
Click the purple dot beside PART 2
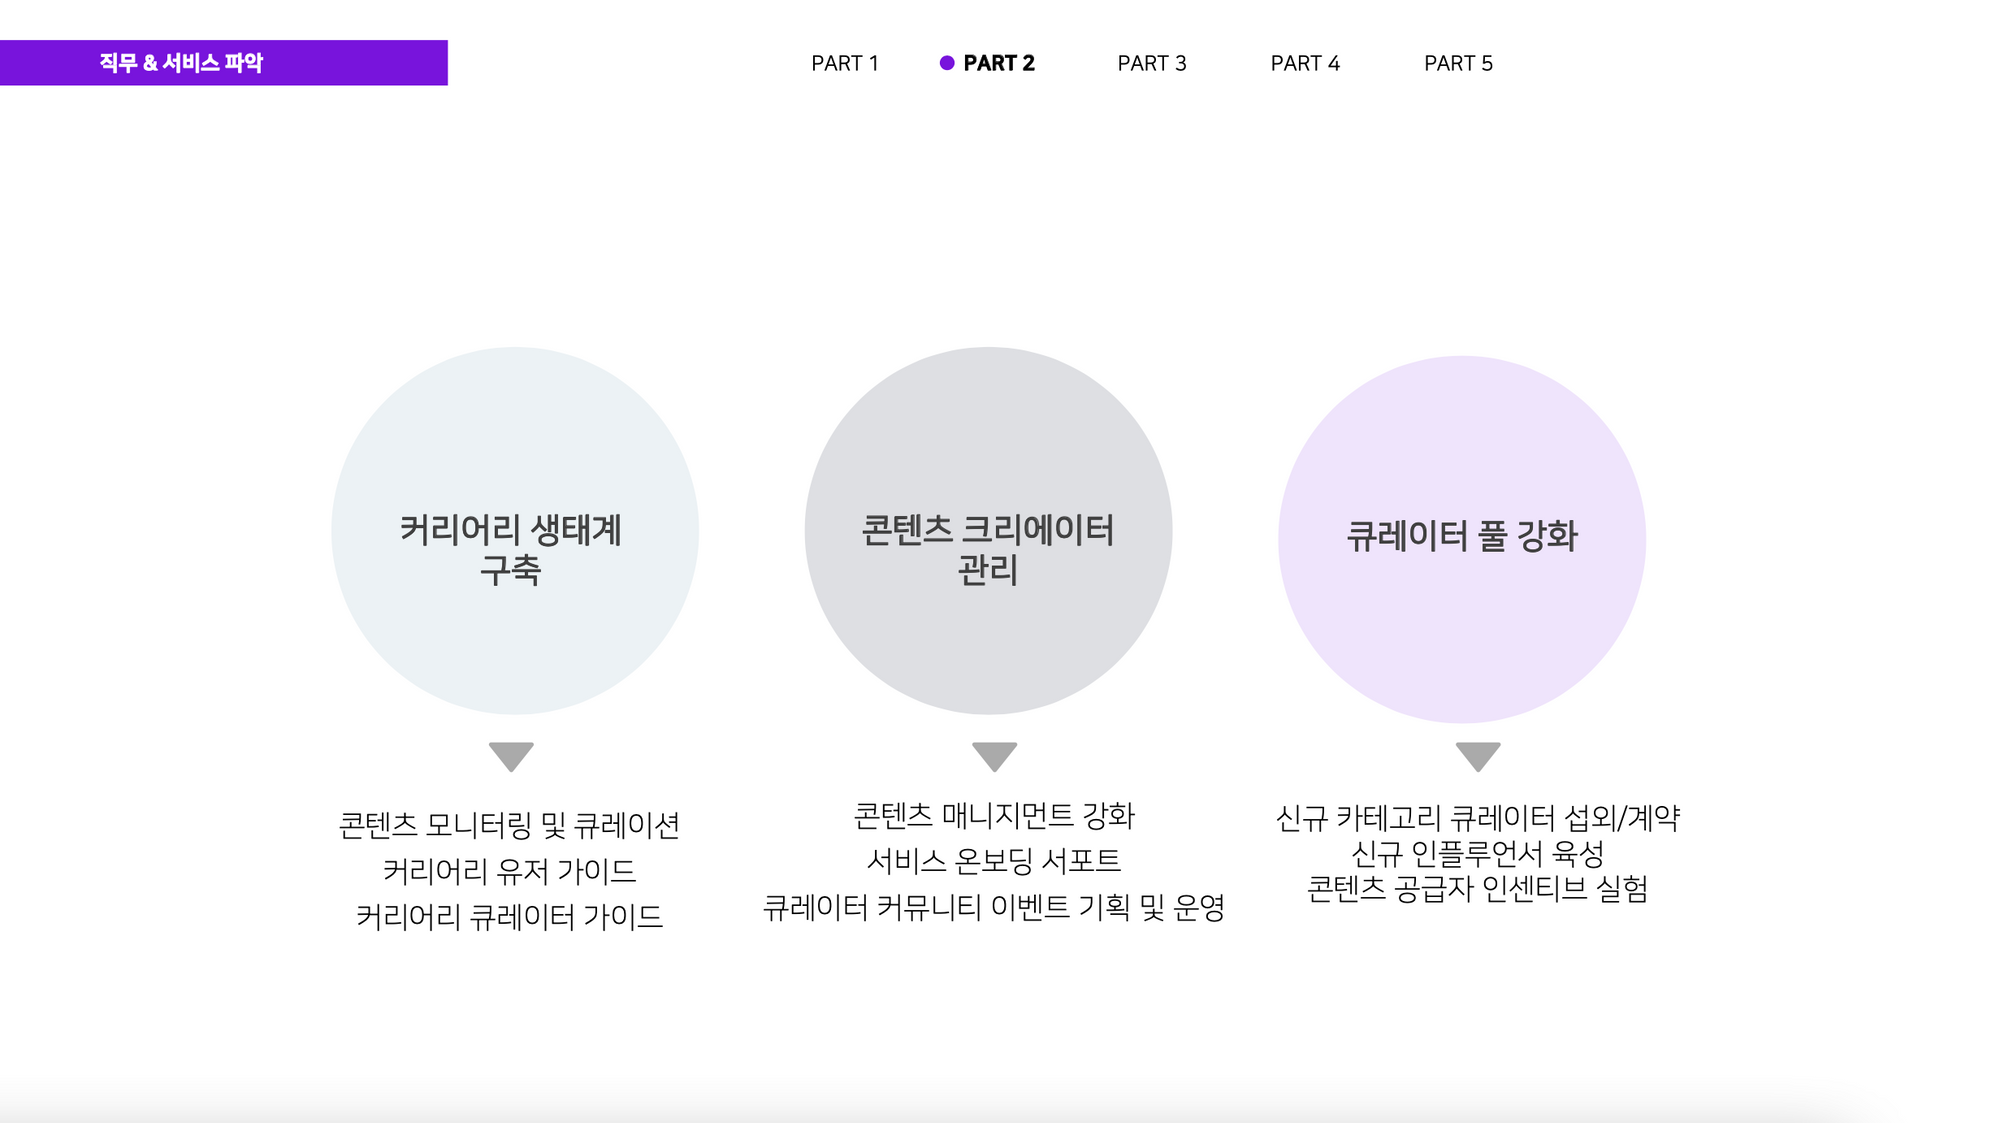coord(947,63)
